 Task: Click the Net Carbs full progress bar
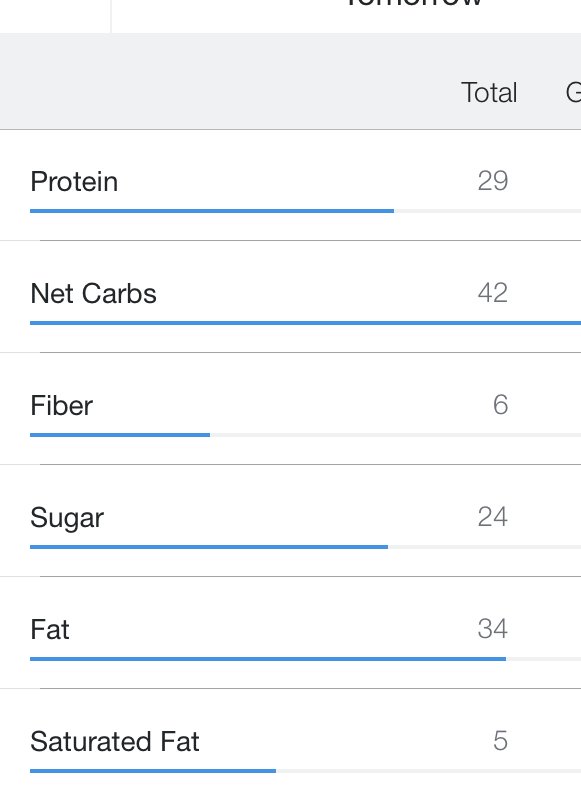pyautogui.click(x=305, y=323)
